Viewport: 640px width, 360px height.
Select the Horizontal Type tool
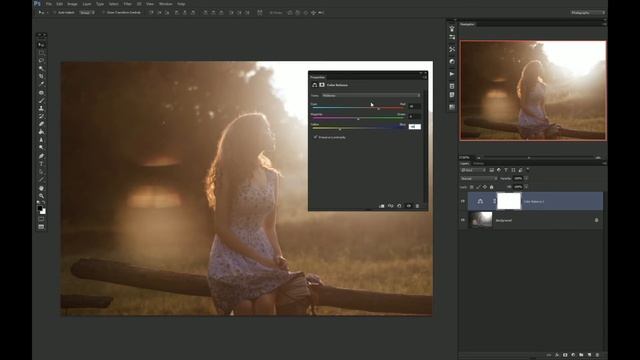pyautogui.click(x=41, y=164)
